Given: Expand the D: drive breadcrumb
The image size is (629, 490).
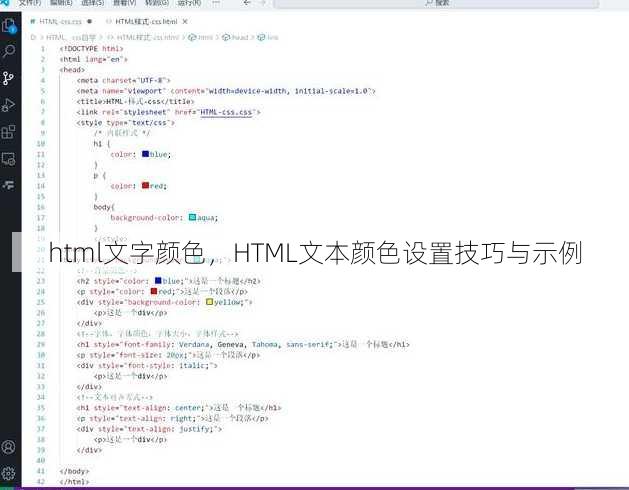Looking at the screenshot, I should 33,37.
